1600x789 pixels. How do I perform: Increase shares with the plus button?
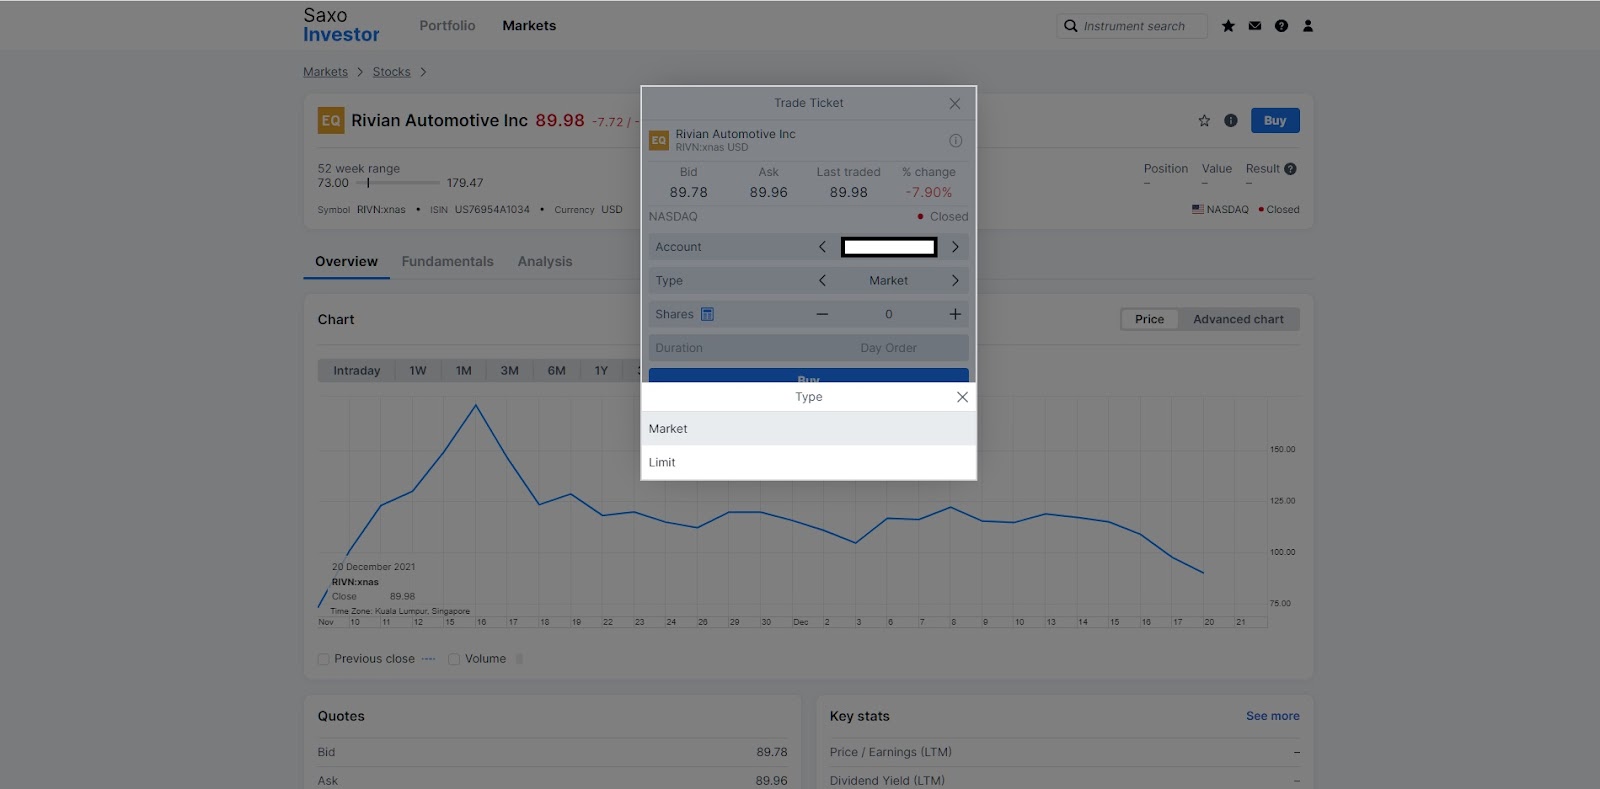(955, 314)
